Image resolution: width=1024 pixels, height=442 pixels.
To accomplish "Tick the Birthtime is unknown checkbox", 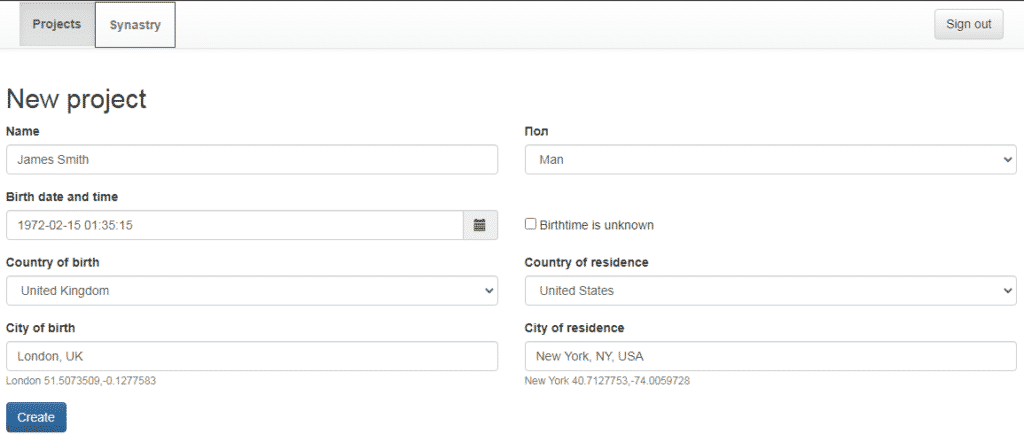I will 531,225.
